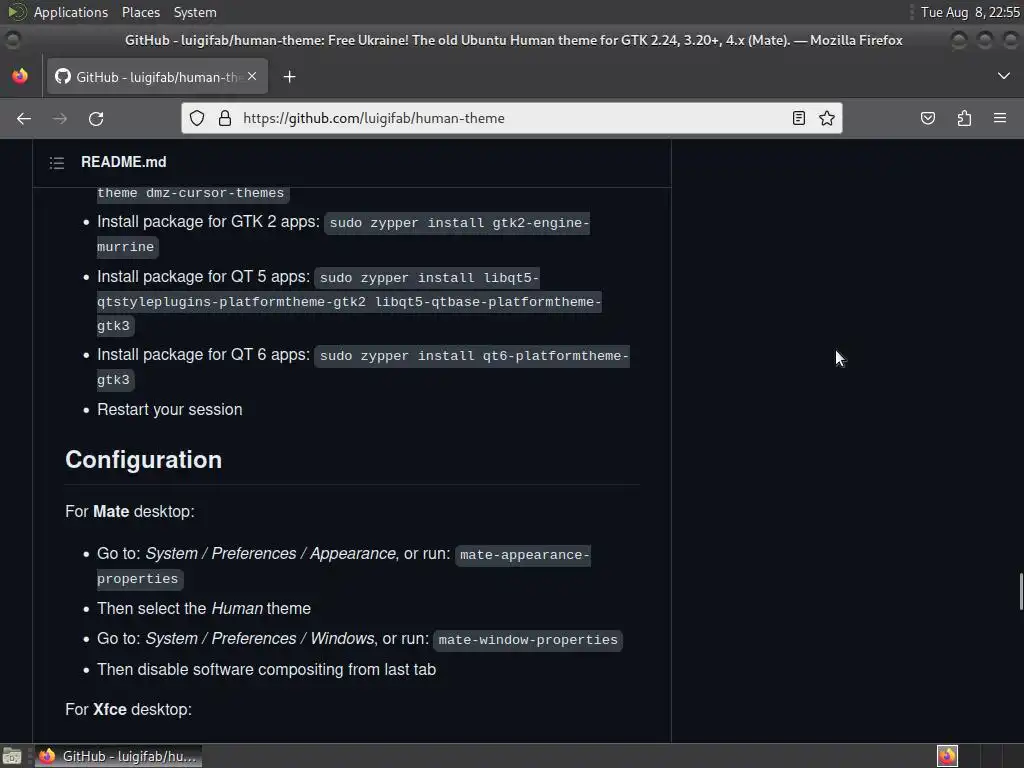1024x768 pixels.
Task: Go back with the back arrow
Action: click(x=24, y=118)
